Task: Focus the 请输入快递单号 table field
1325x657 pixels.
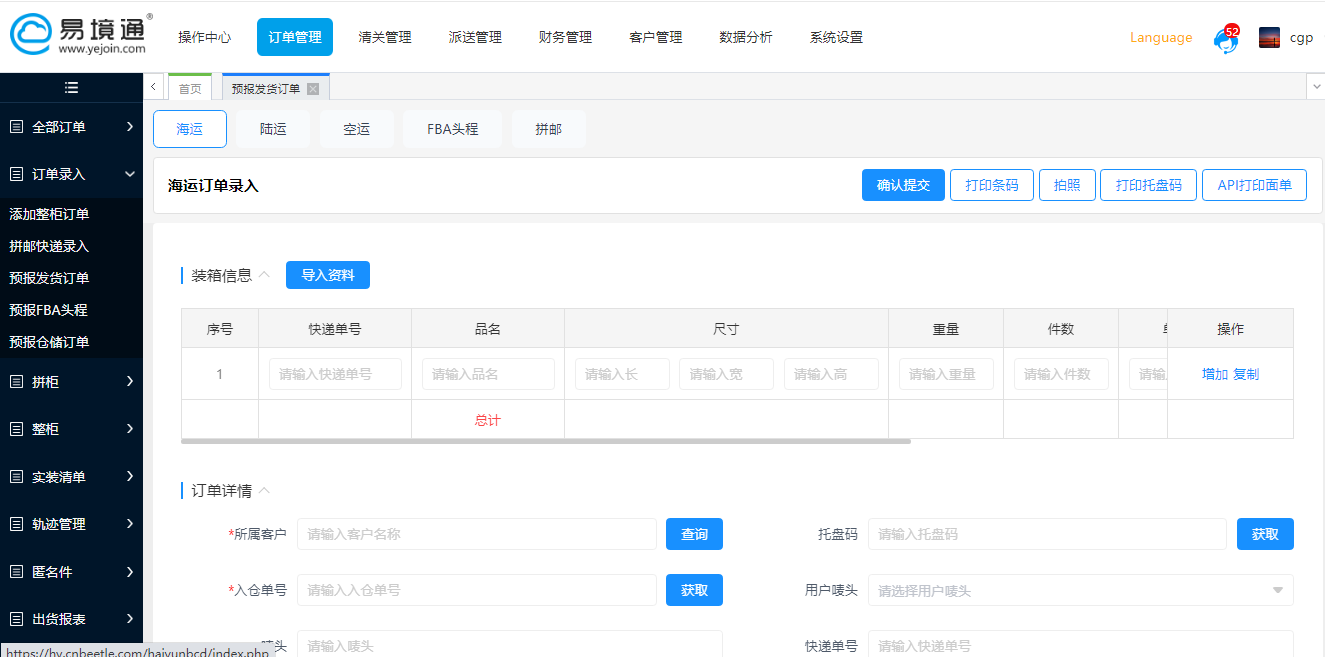Action: pyautogui.click(x=335, y=374)
